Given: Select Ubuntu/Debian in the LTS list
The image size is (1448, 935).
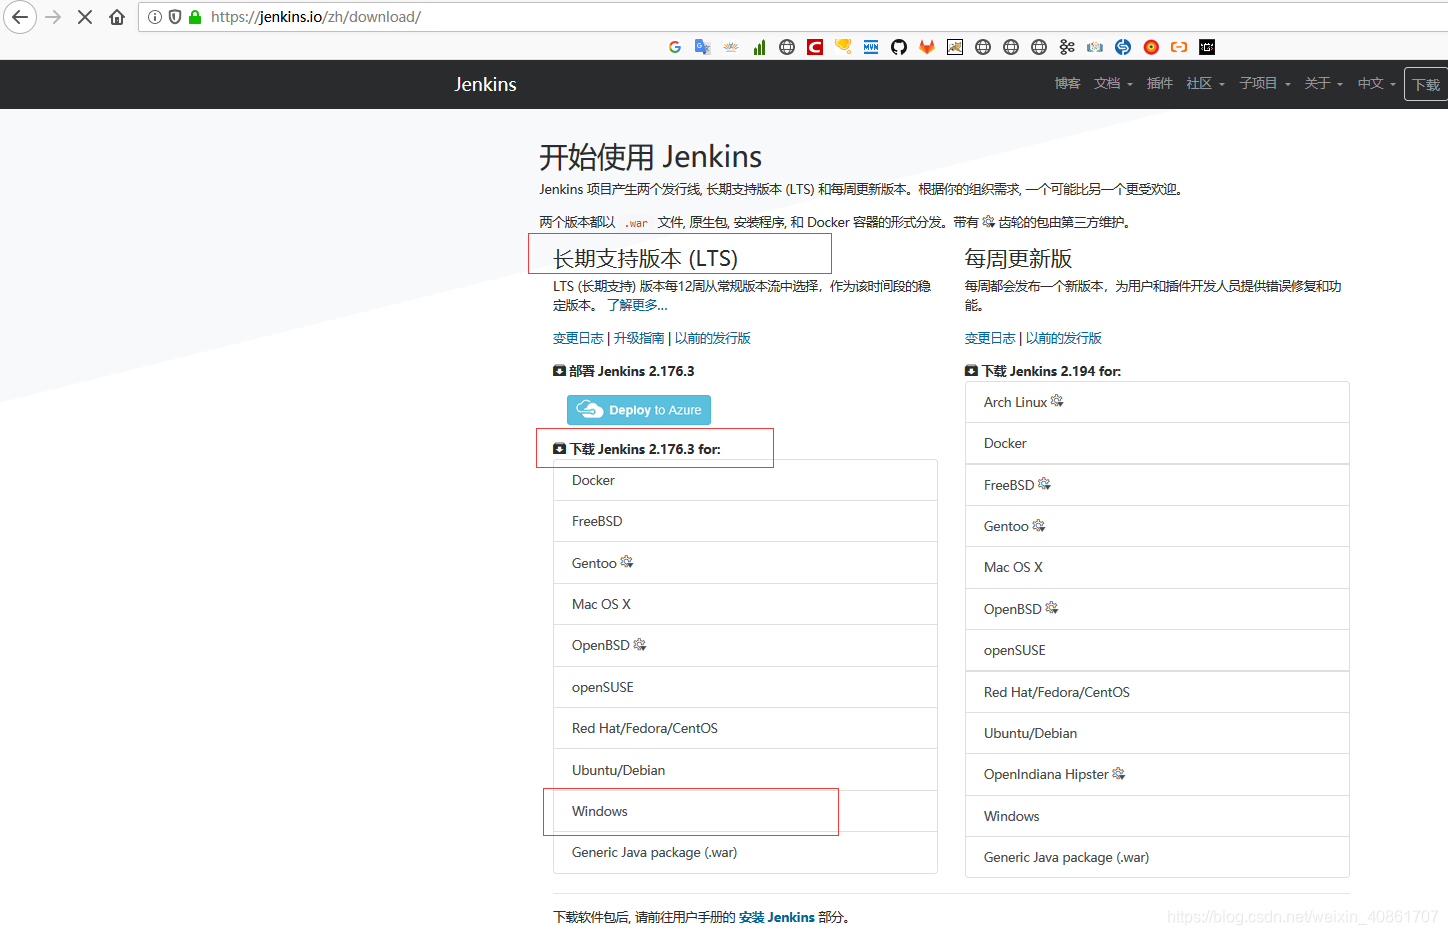Looking at the screenshot, I should point(745,770).
